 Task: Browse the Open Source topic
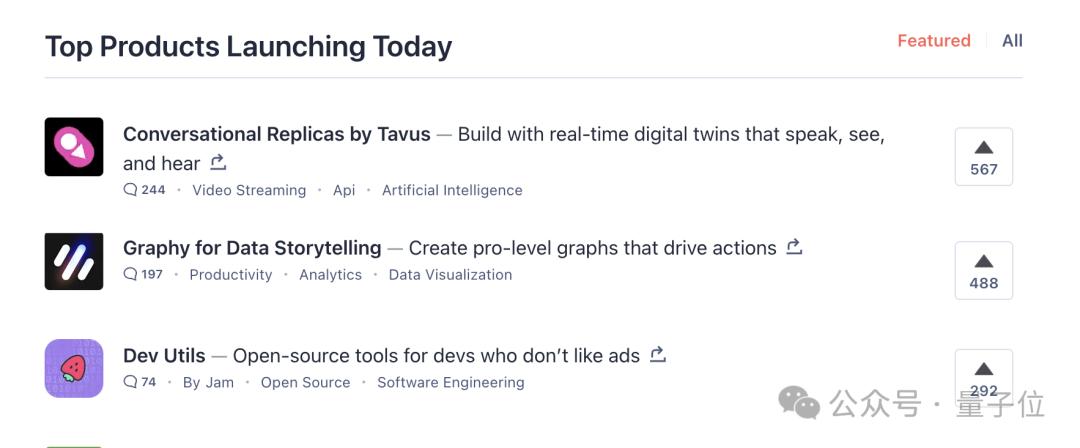pos(305,382)
